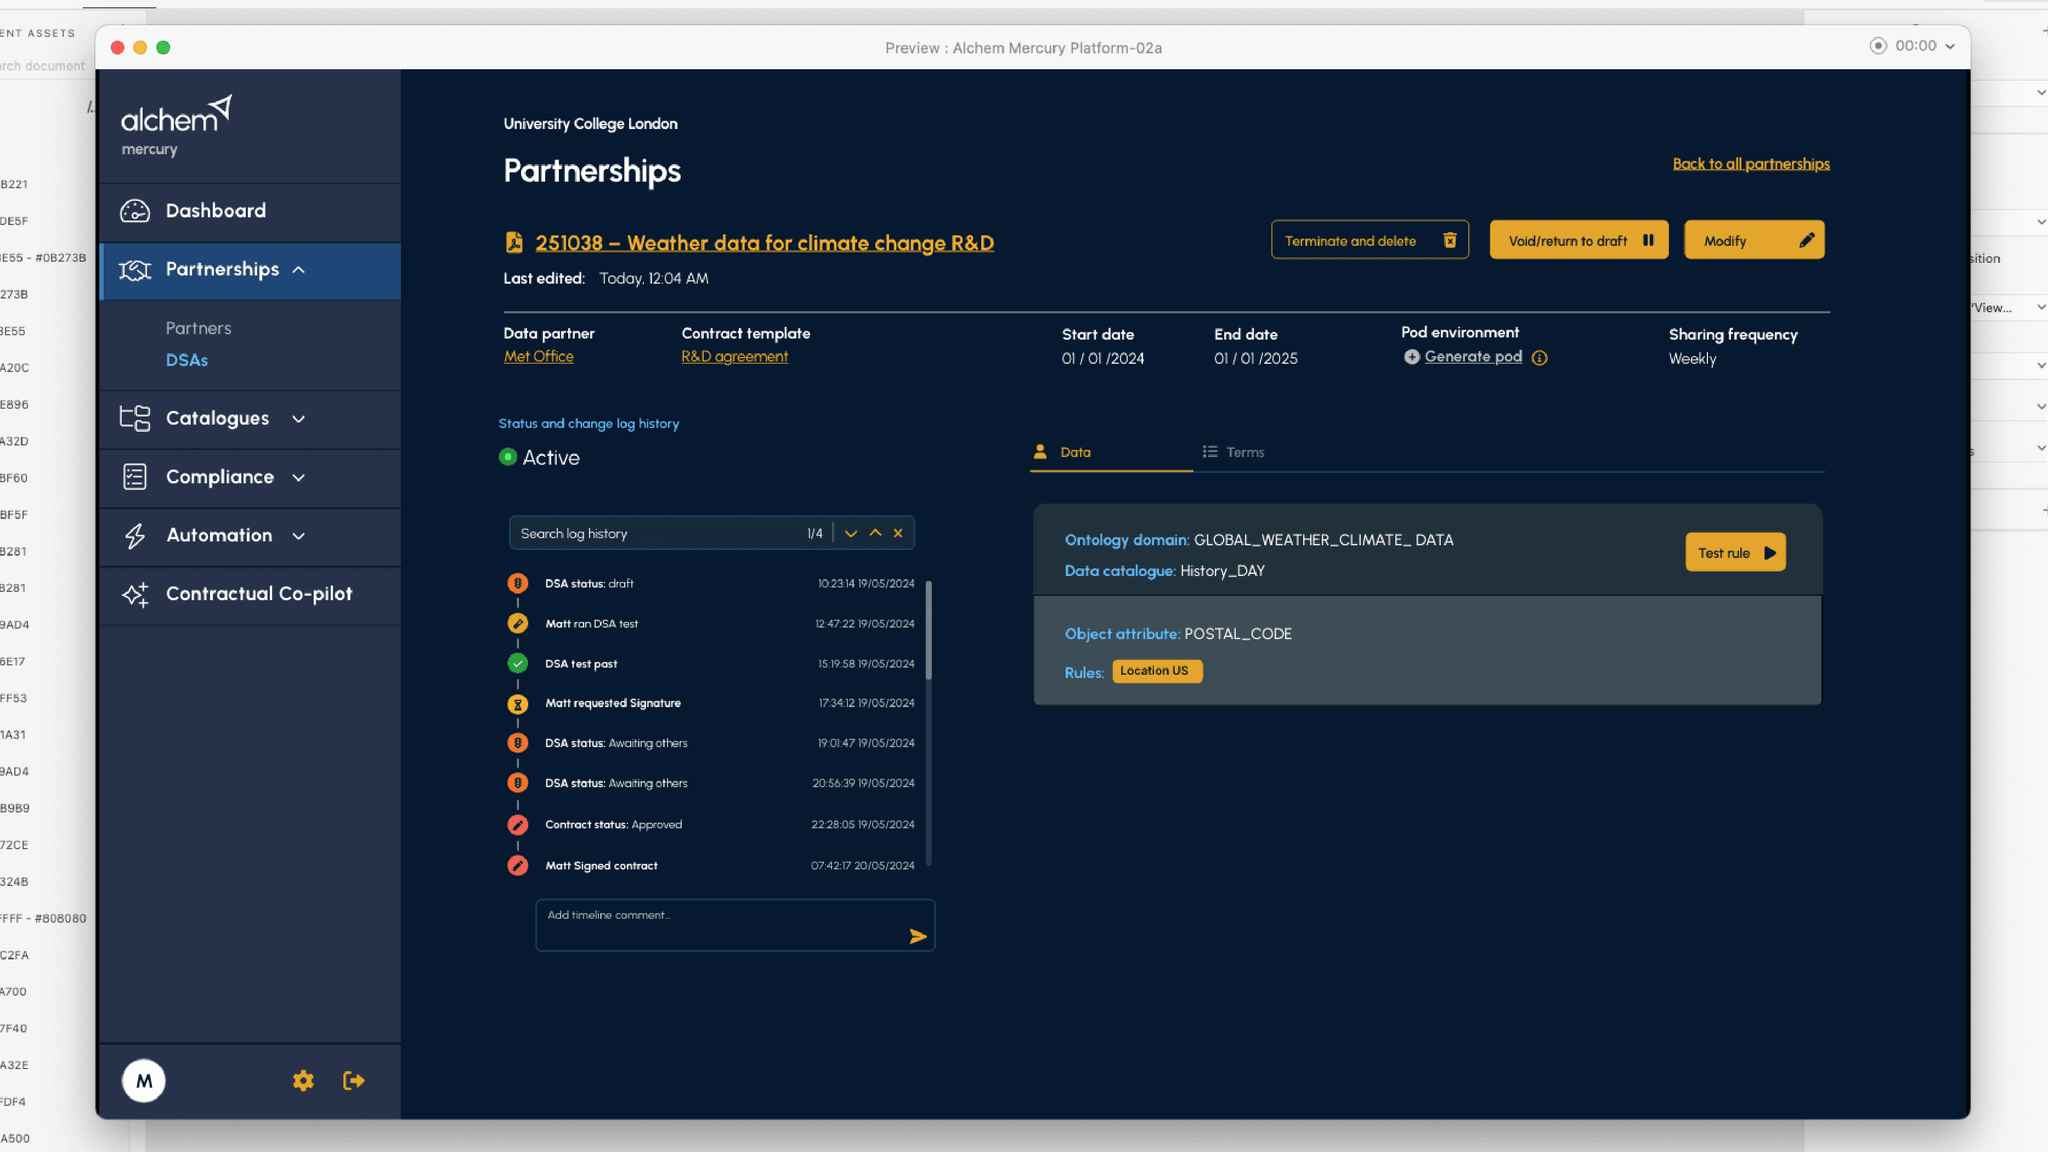Viewport: 2048px width, 1152px height.
Task: Expand the Automation menu chevron
Action: coord(298,536)
